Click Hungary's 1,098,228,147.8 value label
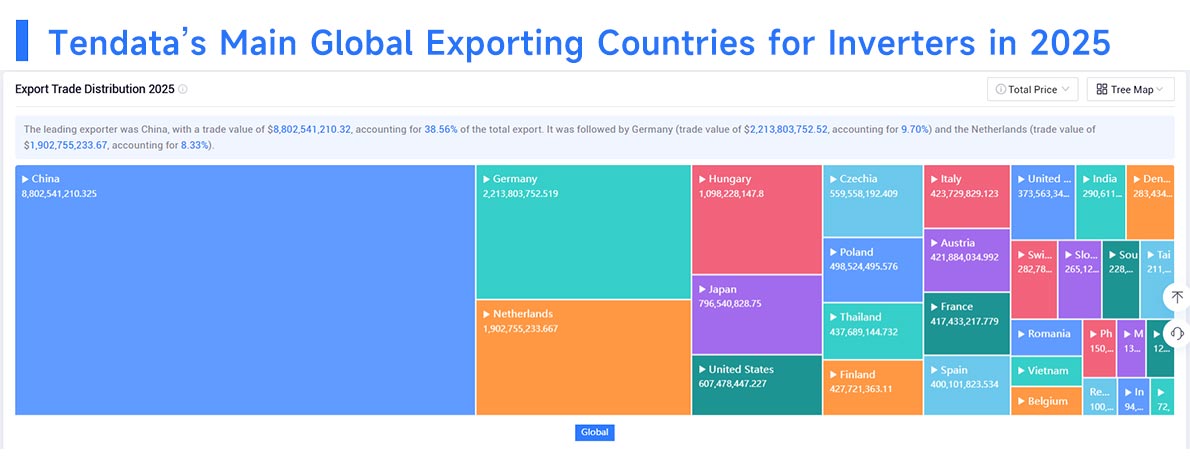Screen dimensions: 1190x456 point(731,193)
